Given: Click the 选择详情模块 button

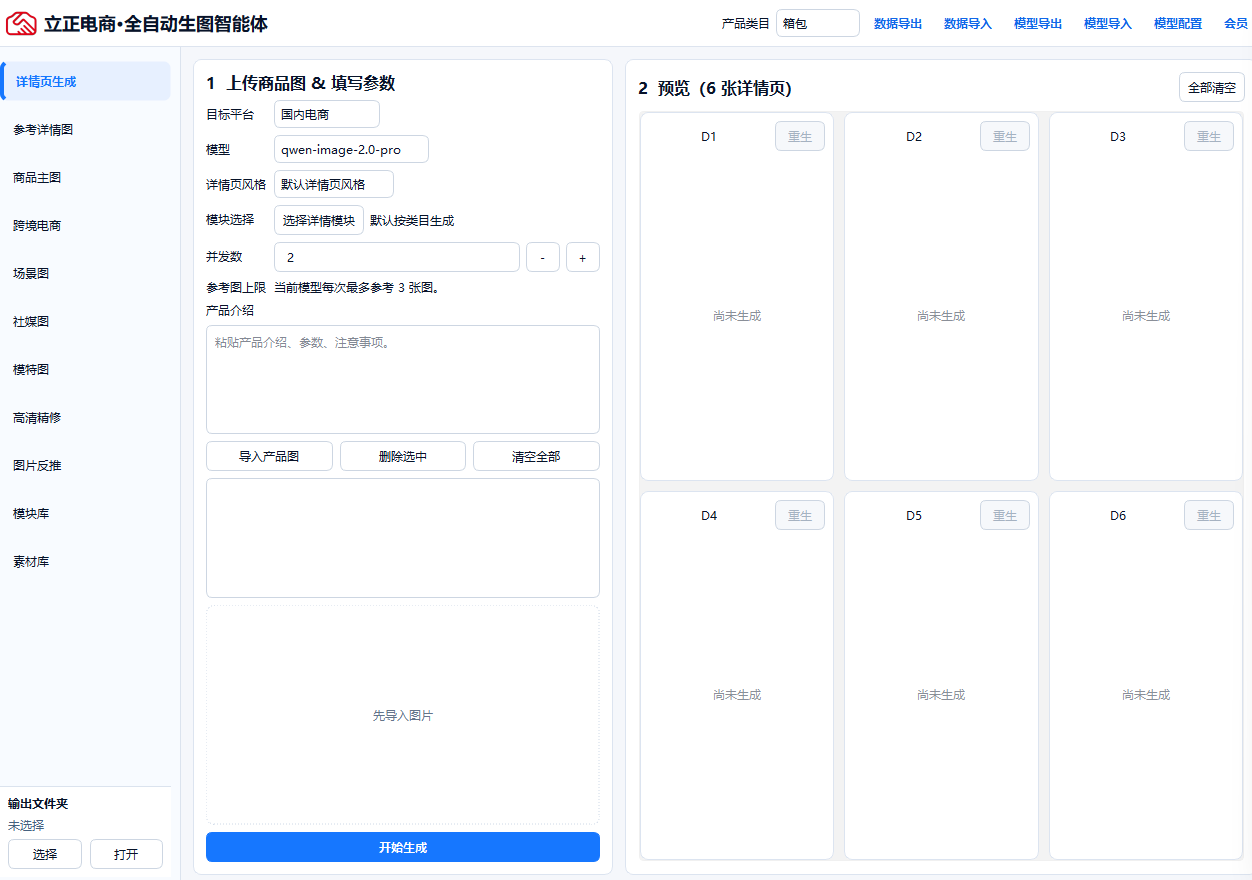Looking at the screenshot, I should 319,220.
